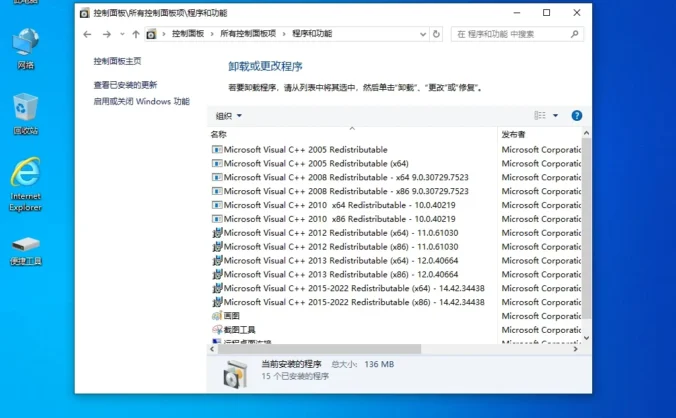Open 网络 desktop icon
Viewport: 676px width, 418px height.
tap(26, 49)
